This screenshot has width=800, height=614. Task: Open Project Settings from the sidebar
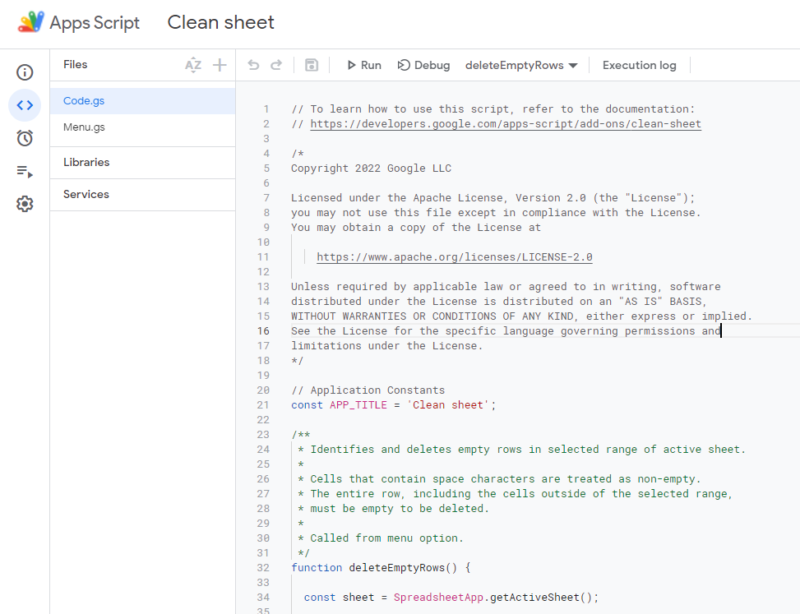tap(24, 203)
